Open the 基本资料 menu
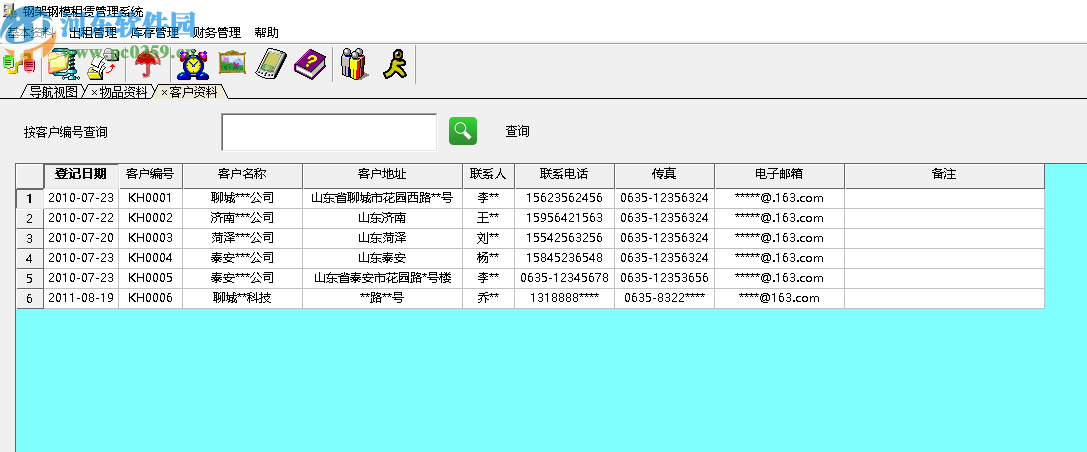 31,33
